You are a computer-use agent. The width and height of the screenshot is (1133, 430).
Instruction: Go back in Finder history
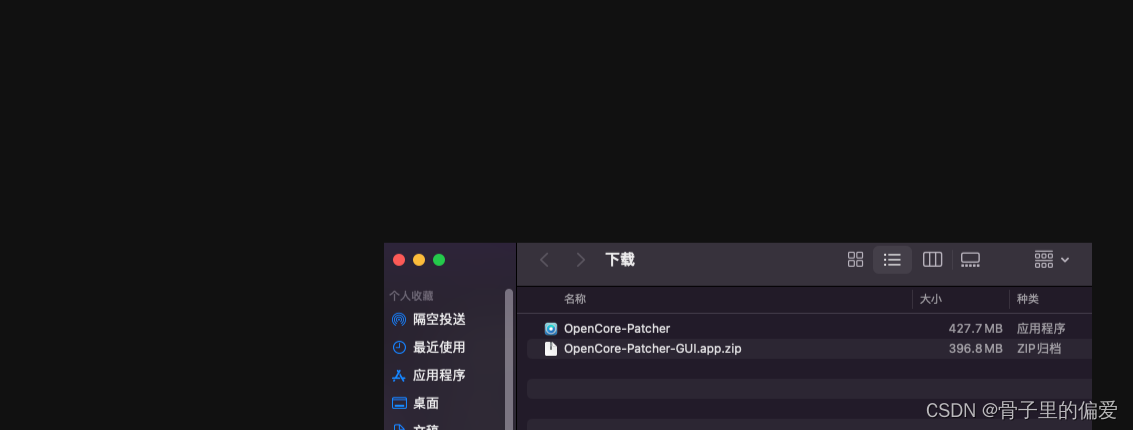pos(544,260)
